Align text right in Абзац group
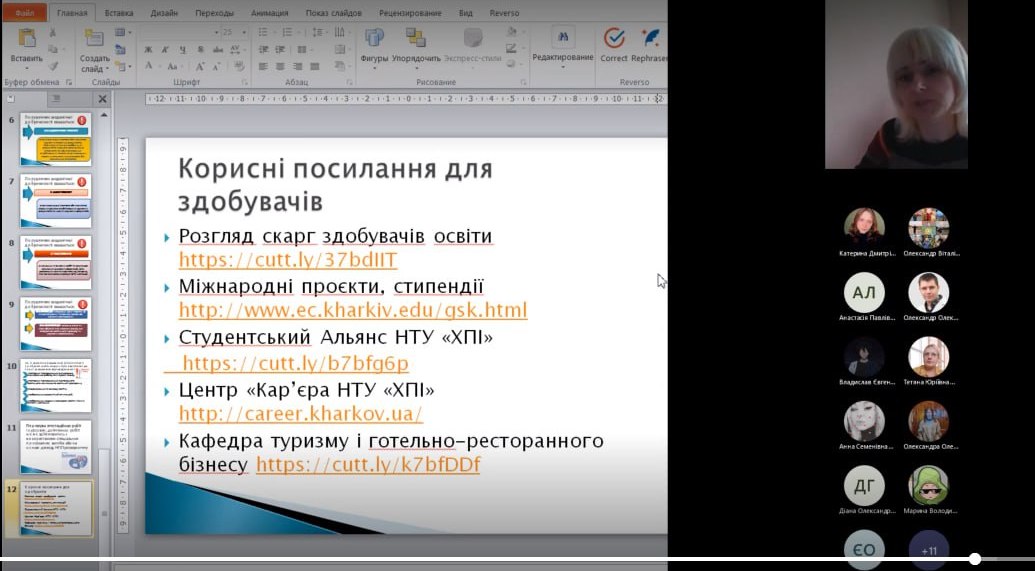This screenshot has width=1035, height=571. (x=297, y=66)
